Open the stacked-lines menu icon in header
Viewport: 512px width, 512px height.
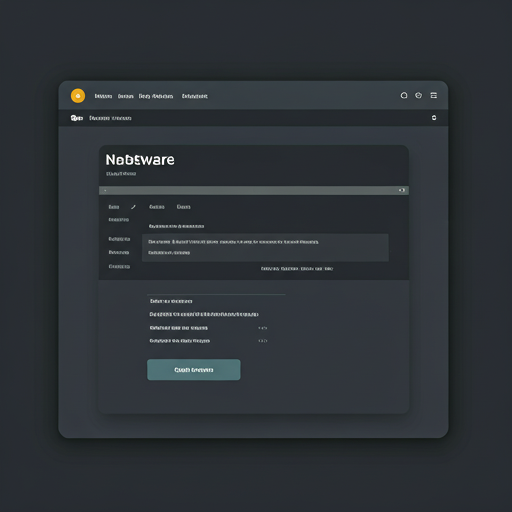pyautogui.click(x=434, y=96)
